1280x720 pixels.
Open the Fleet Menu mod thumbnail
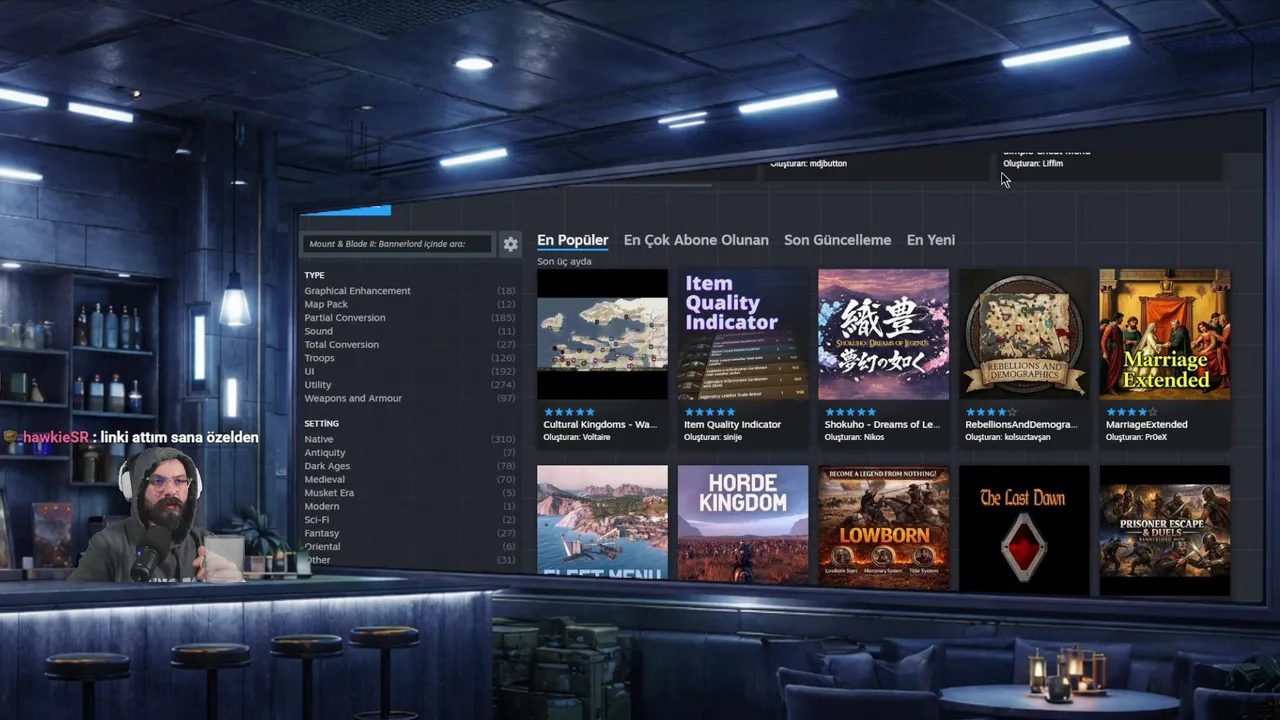602,522
